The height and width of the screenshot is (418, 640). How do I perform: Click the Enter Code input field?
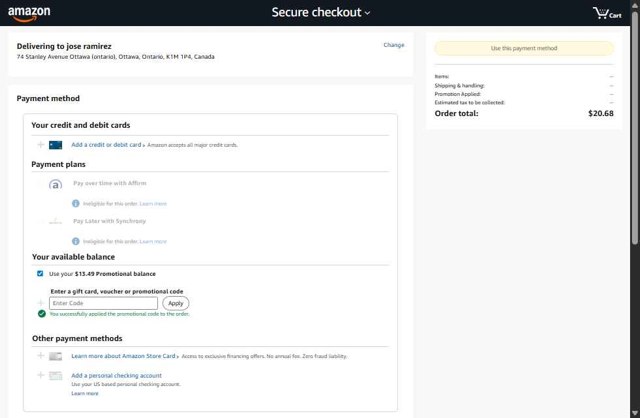[103, 303]
